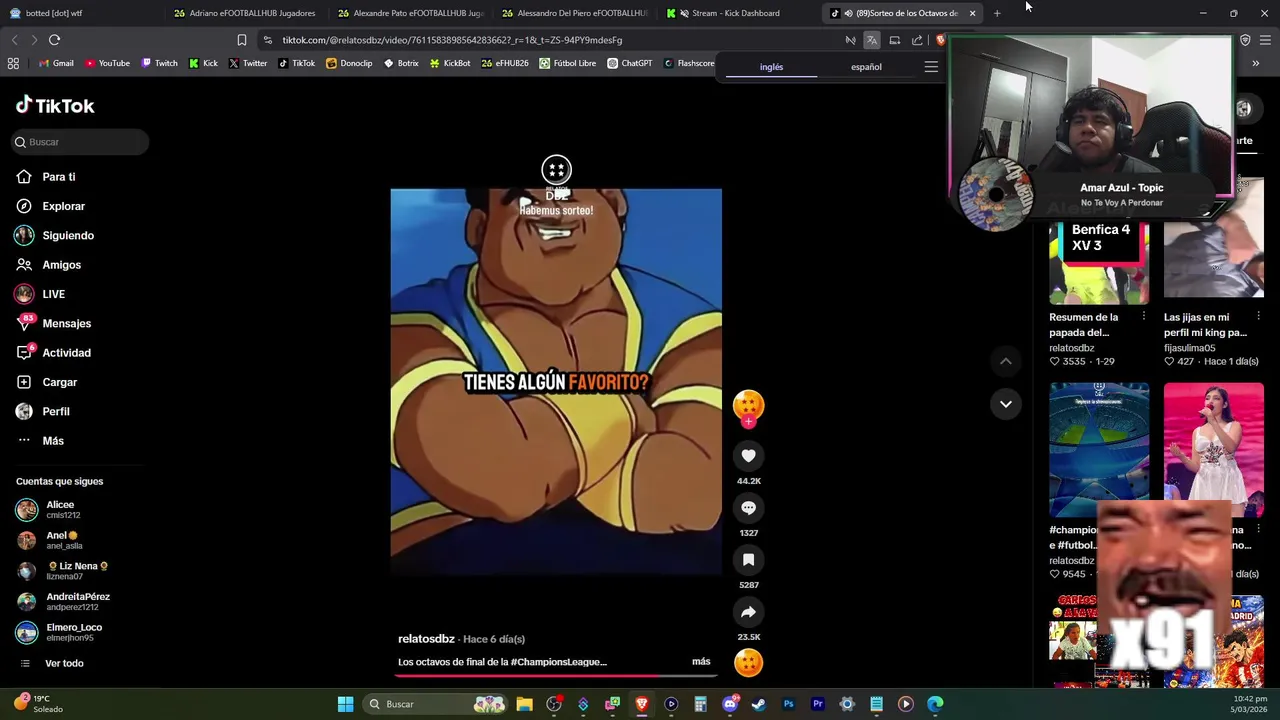Open relatosdbz profile from video caption
This screenshot has width=1280, height=720.
tap(426, 639)
